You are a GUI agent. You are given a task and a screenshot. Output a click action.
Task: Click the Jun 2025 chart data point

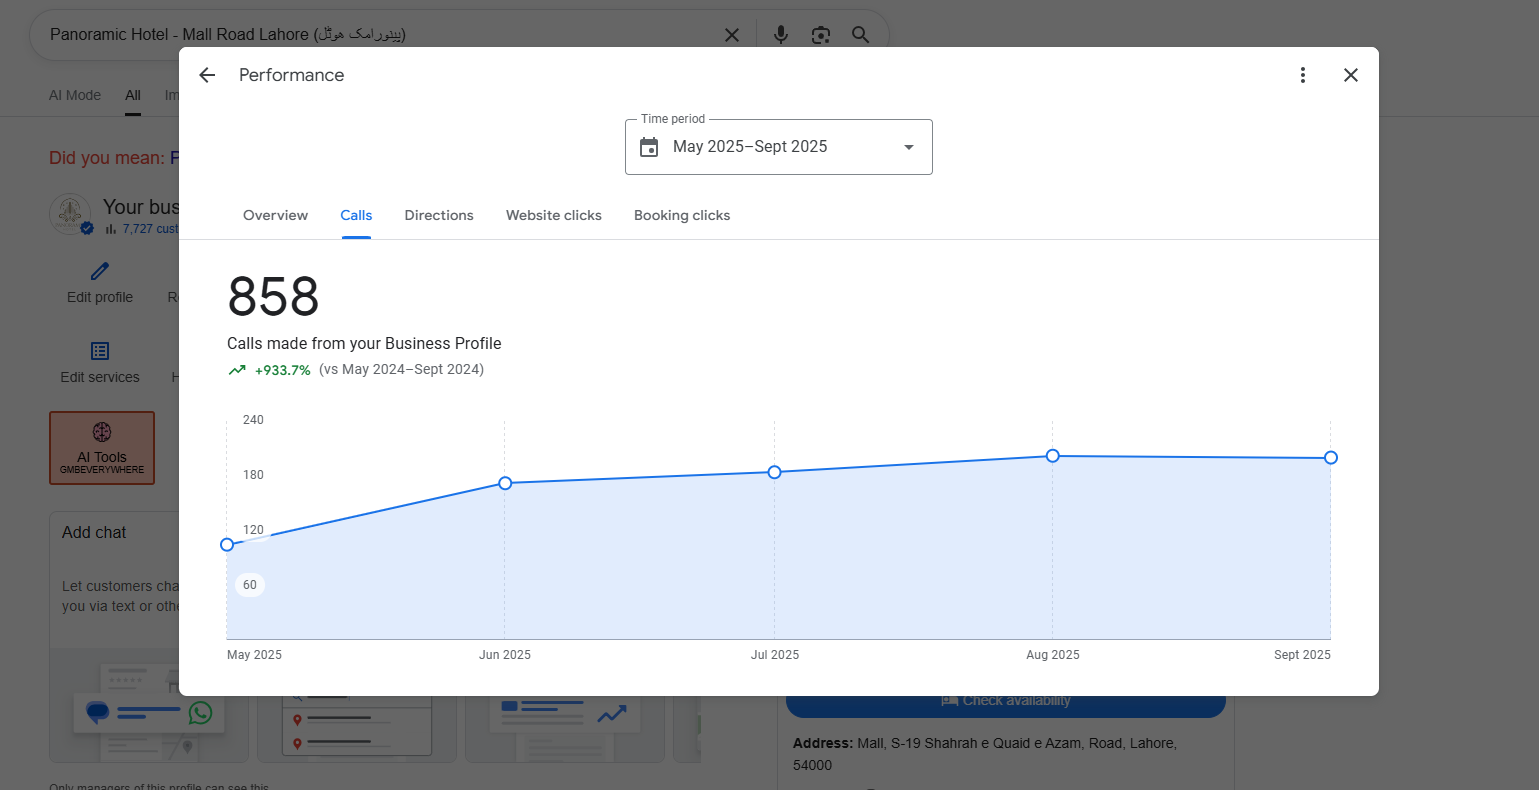point(505,483)
